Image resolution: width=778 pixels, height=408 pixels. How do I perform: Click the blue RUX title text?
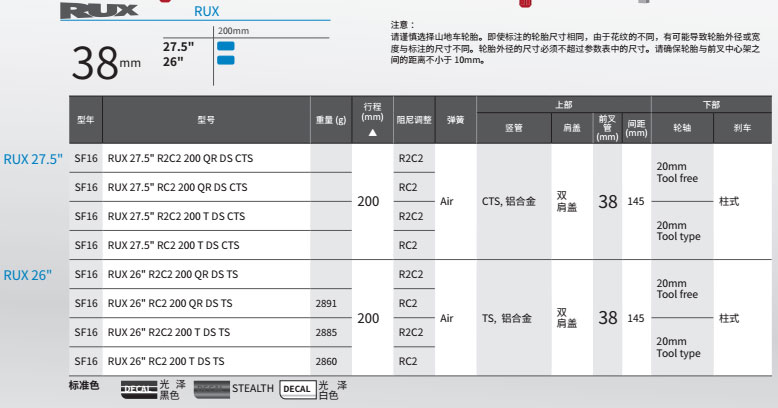[x=206, y=11]
